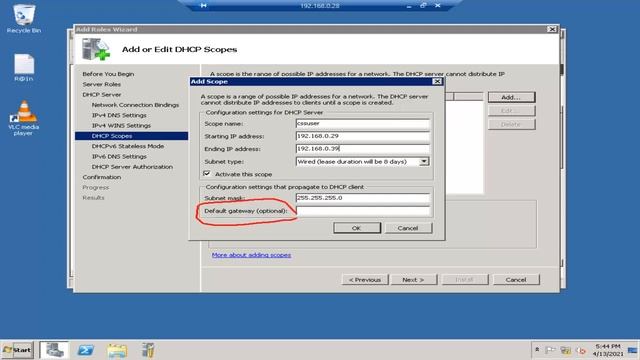Select IPv6 DNS Settings step
This screenshot has width=640, height=360.
[x=119, y=156]
